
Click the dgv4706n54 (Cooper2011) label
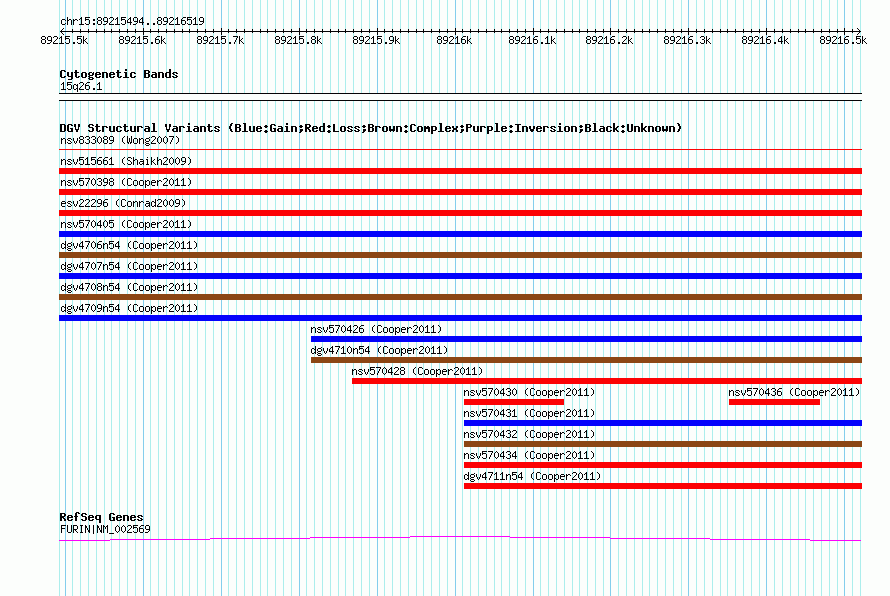point(129,245)
